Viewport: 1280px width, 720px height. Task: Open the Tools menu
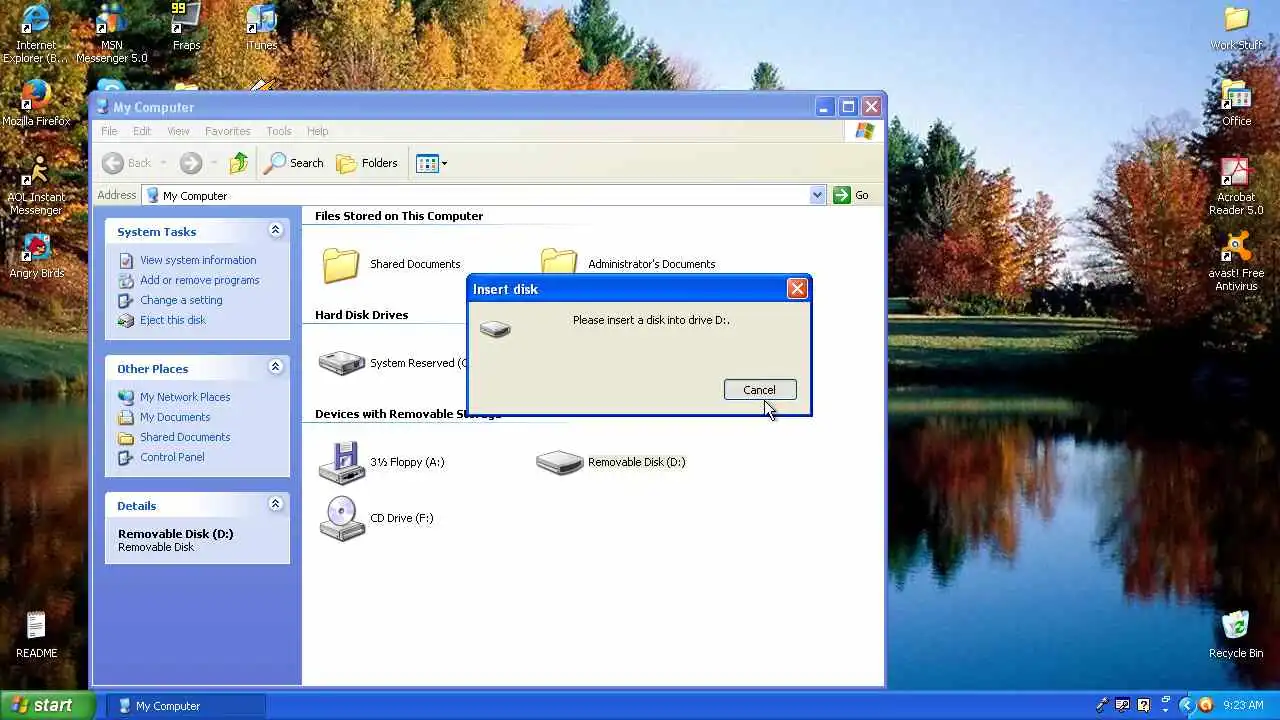click(x=279, y=131)
